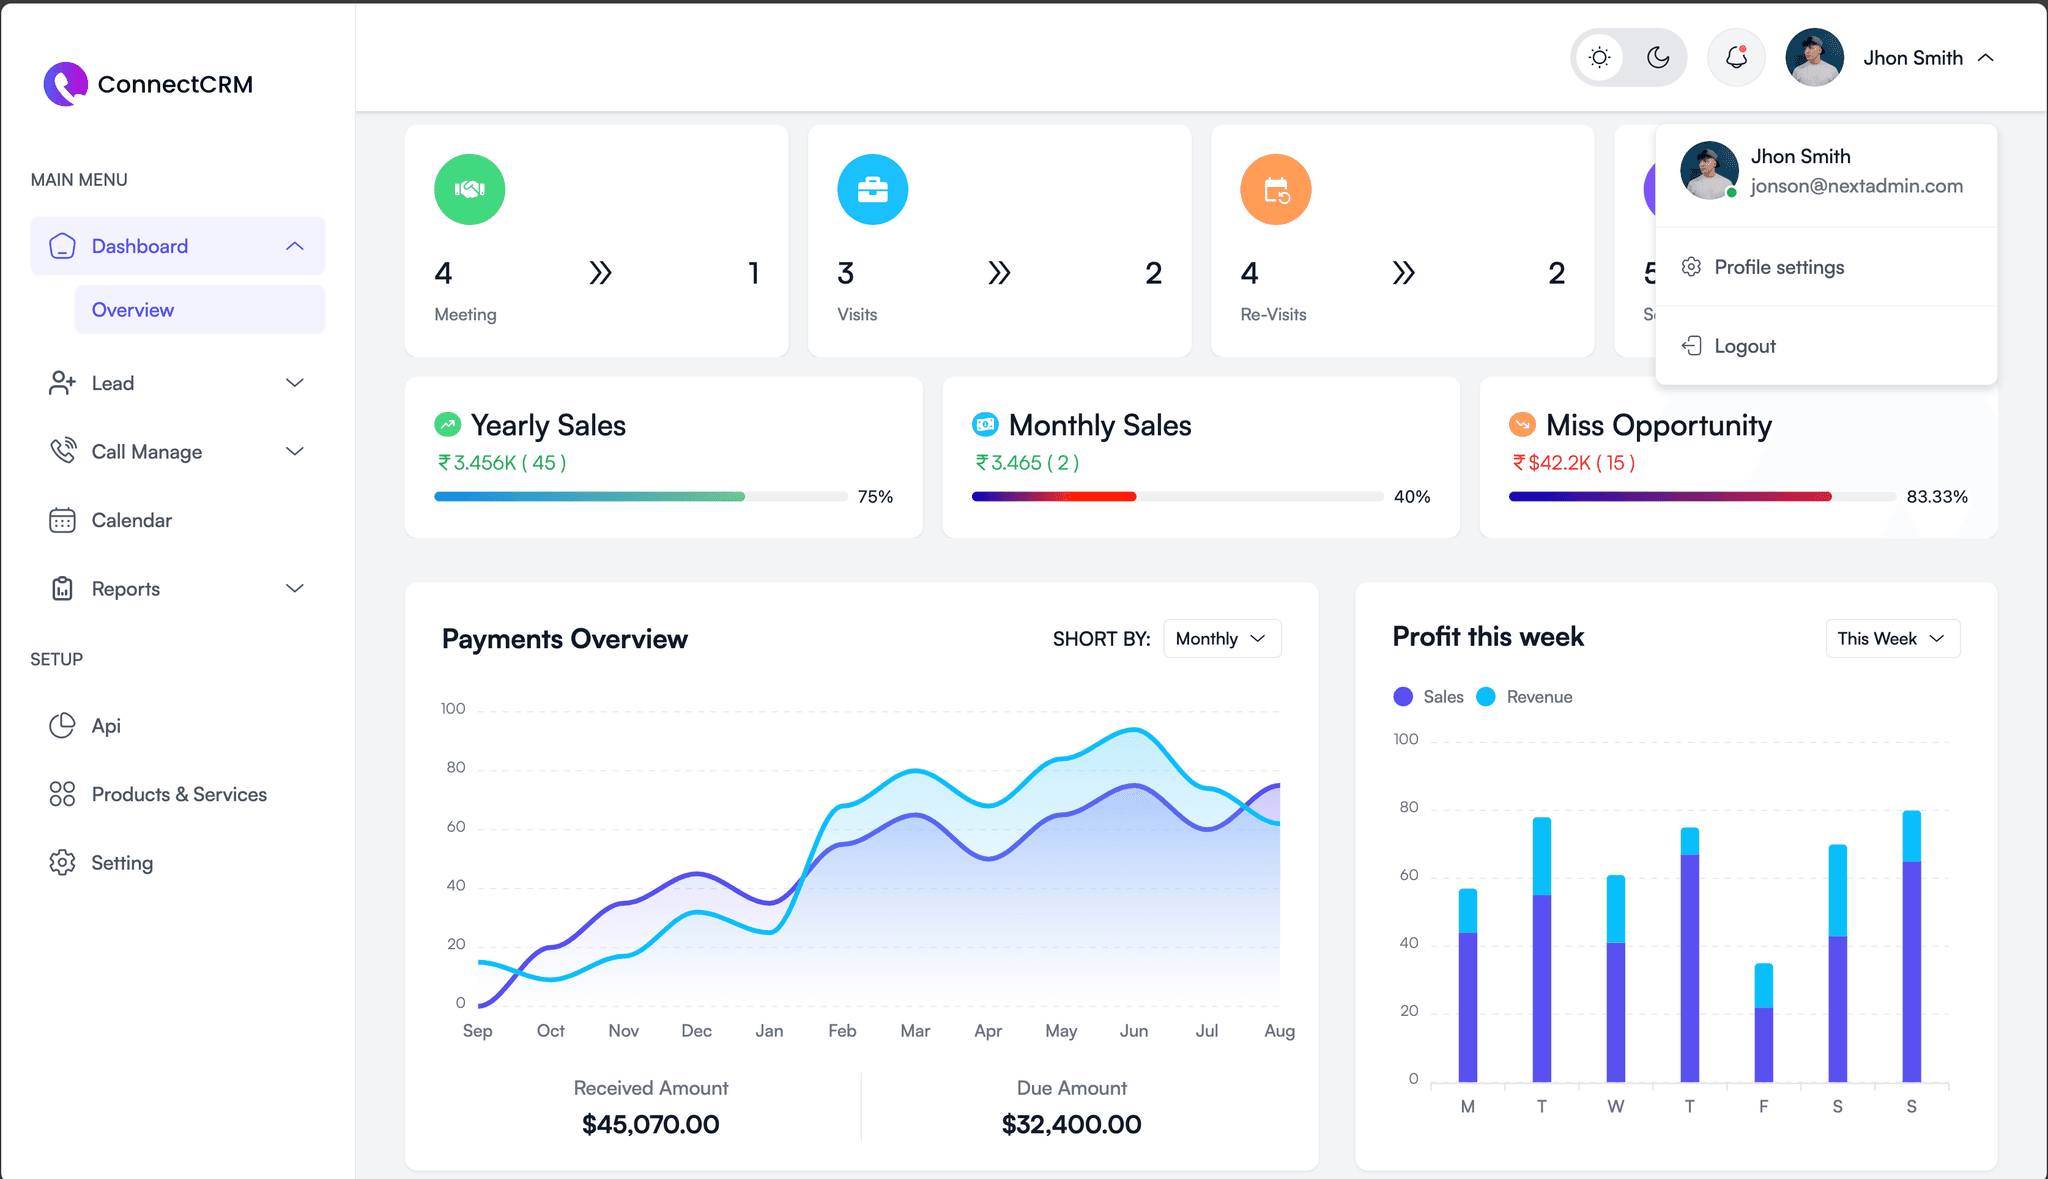Click the green Meeting handshake icon
This screenshot has height=1179, width=2048.
(x=469, y=189)
